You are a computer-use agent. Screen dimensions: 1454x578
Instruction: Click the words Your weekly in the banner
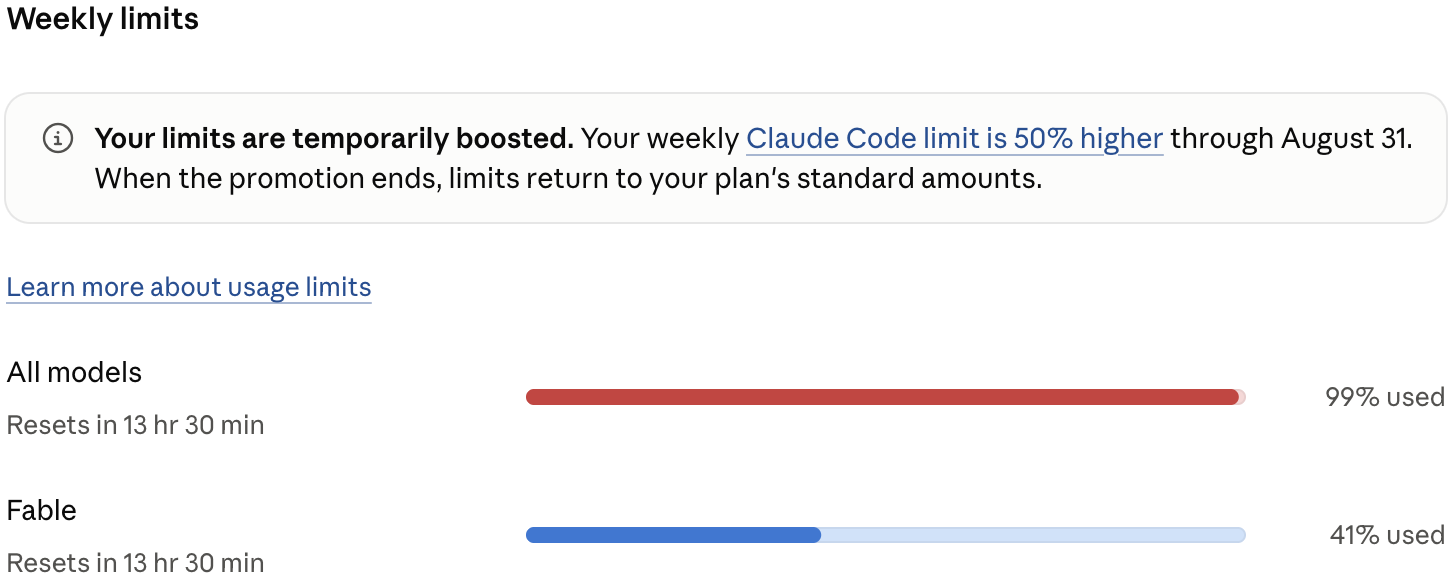coord(660,138)
